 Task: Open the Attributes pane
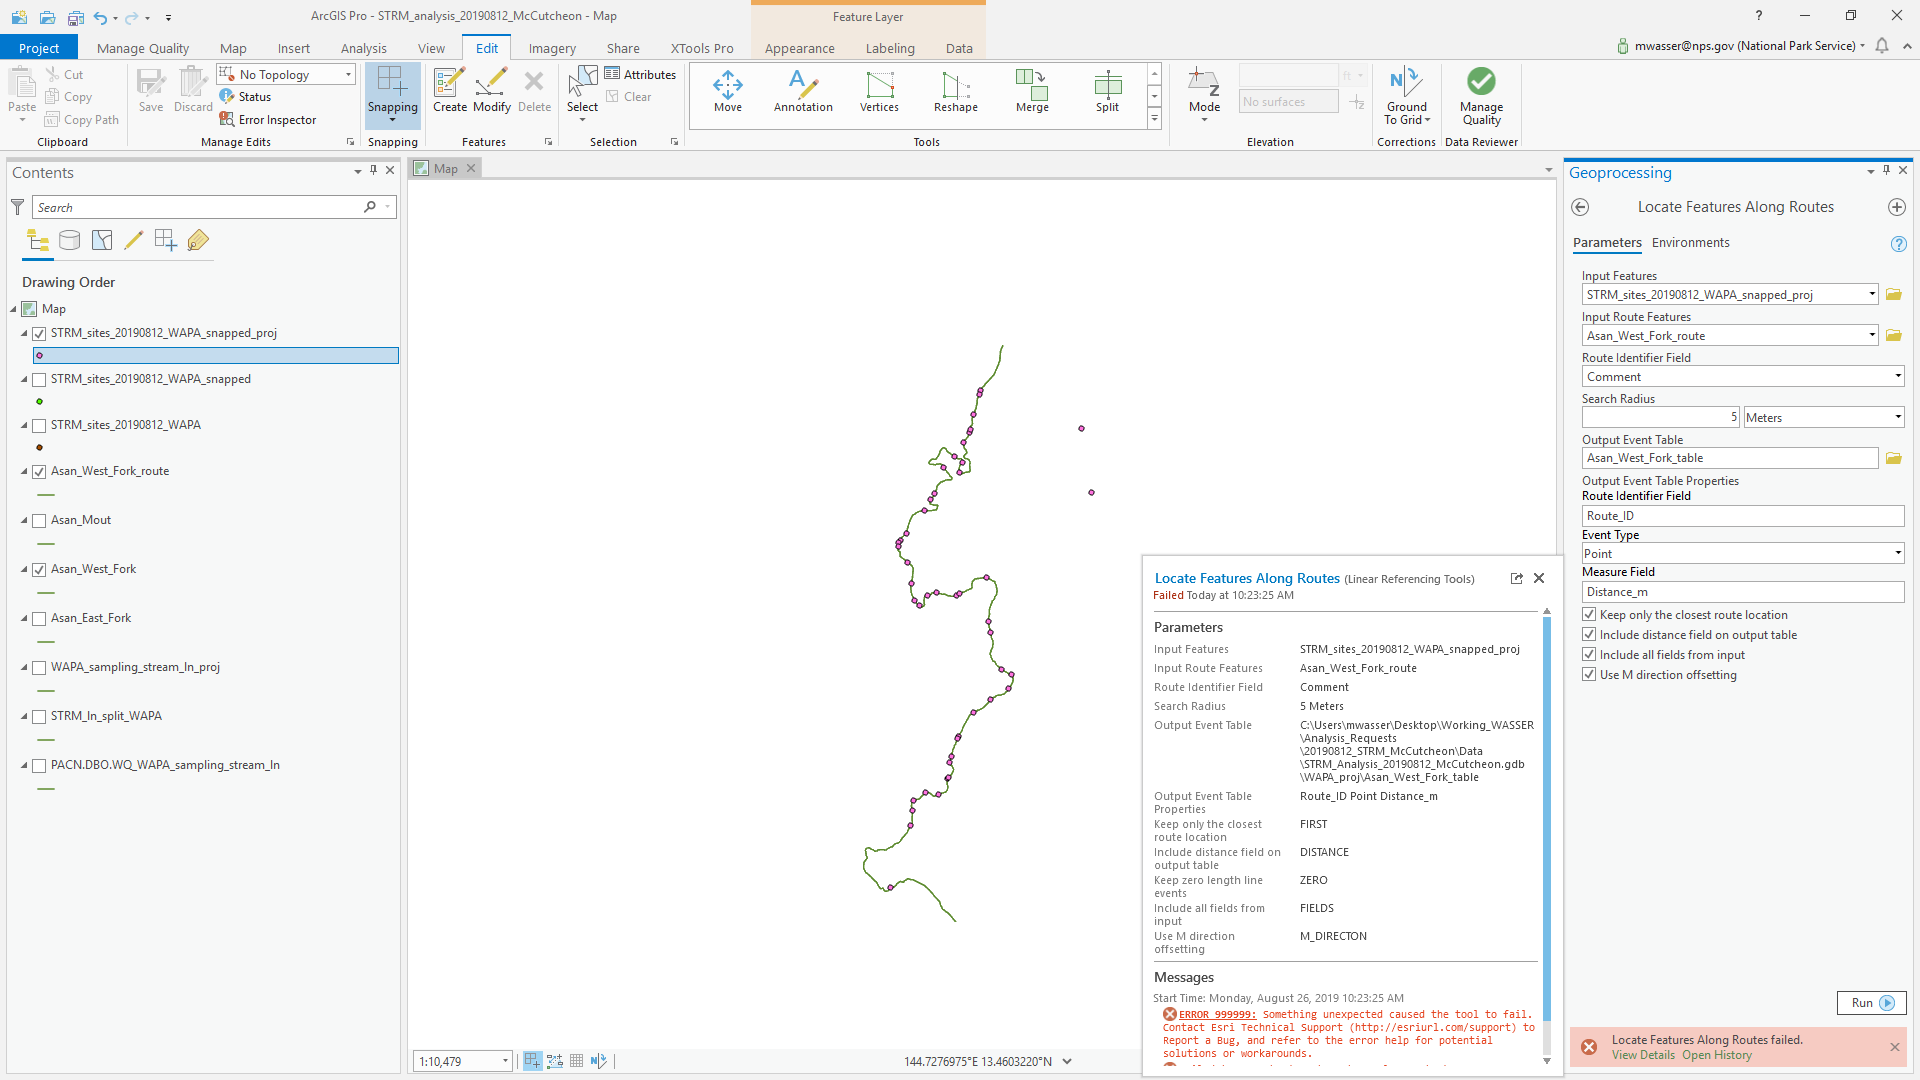pyautogui.click(x=640, y=74)
